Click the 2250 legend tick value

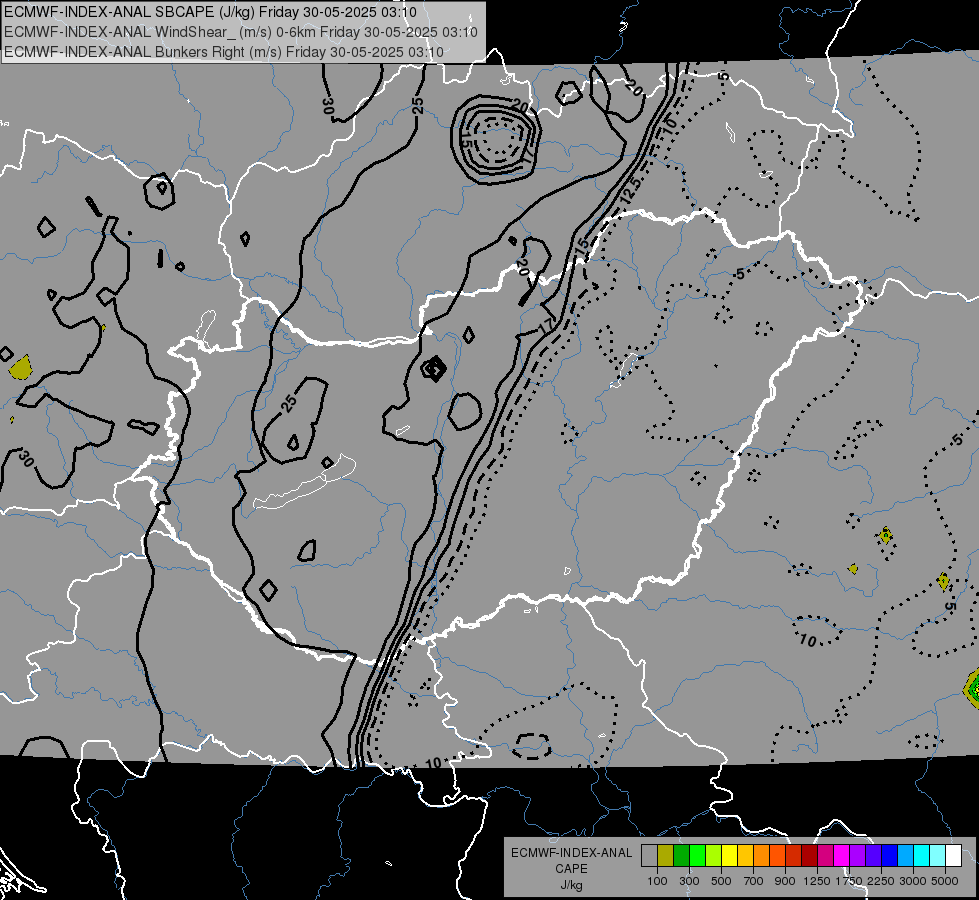pos(881,881)
